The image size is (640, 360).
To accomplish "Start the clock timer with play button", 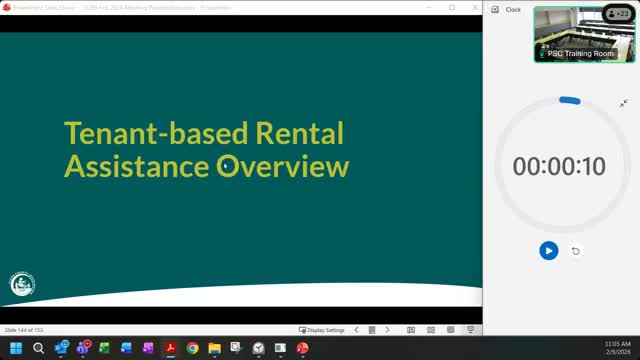I will 549,251.
